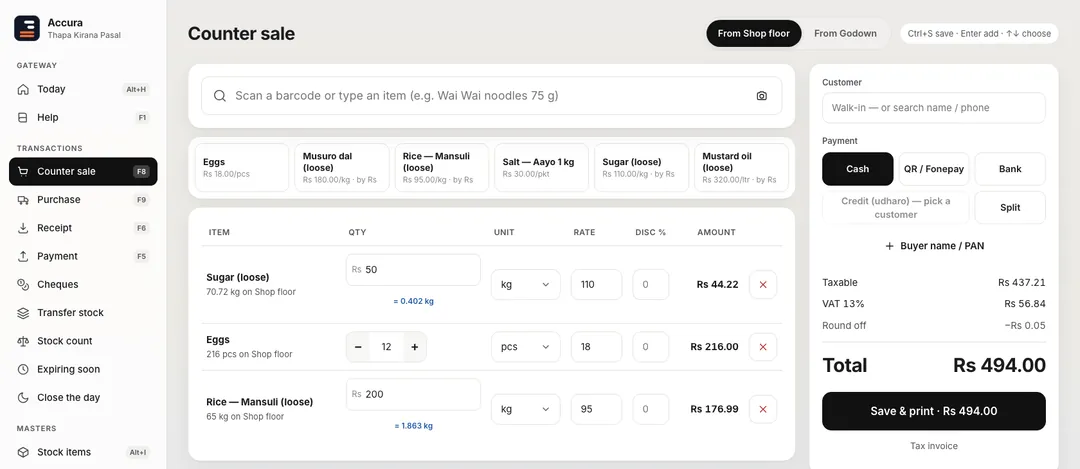Viewport: 1080px width, 469px height.
Task: Open the unit dropdown for Rice — Mansuli
Action: click(526, 409)
